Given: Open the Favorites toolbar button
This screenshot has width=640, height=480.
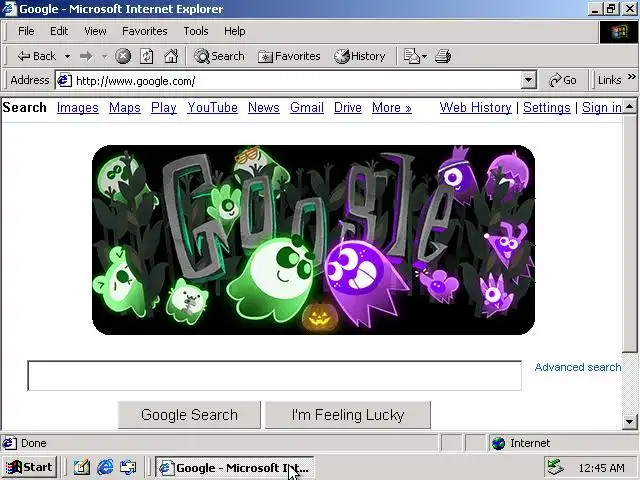Looking at the screenshot, I should (x=289, y=56).
